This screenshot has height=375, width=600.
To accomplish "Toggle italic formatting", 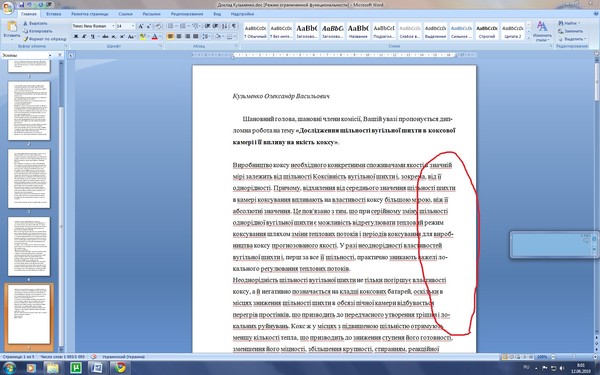I will [84, 37].
